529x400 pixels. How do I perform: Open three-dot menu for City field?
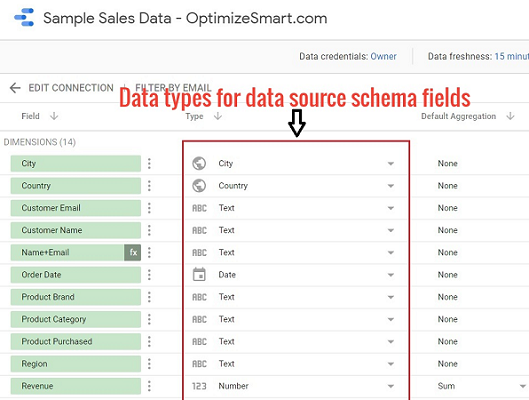coord(149,164)
